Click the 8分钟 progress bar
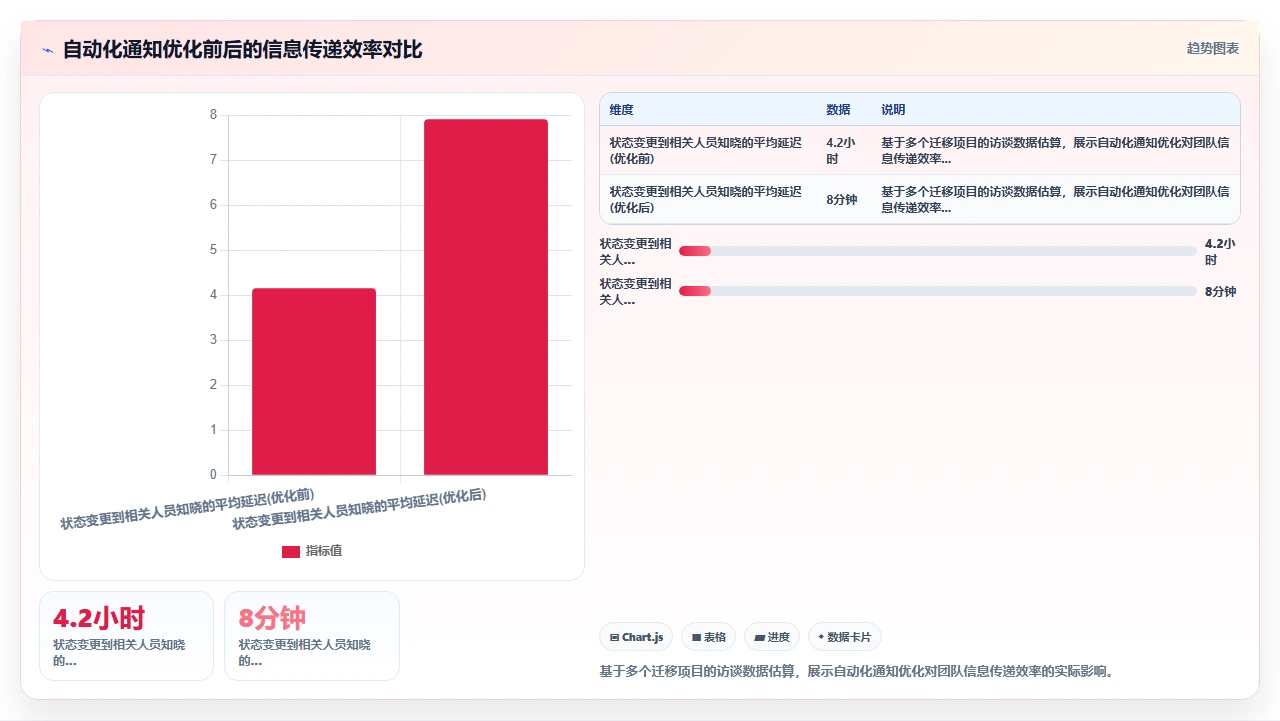Viewport: 1280px width, 721px height. click(x=938, y=291)
